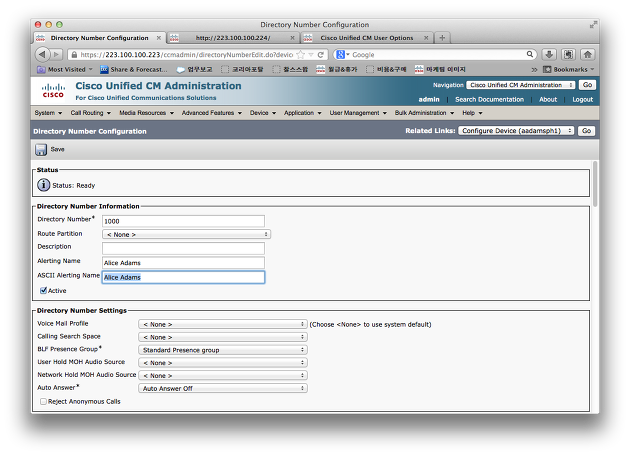Click the Cisco logo

pos(53,90)
